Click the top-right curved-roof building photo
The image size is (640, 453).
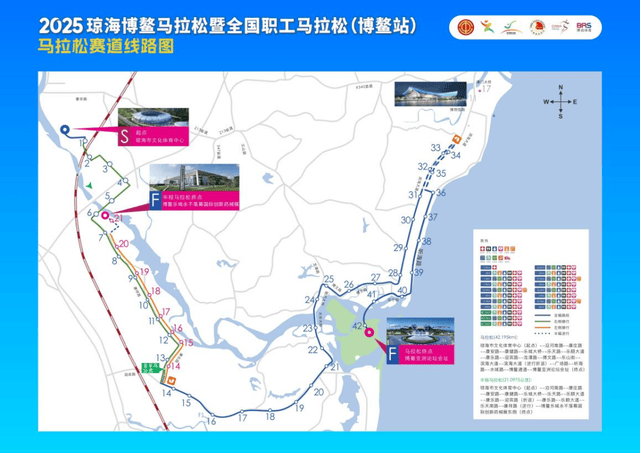(x=430, y=94)
